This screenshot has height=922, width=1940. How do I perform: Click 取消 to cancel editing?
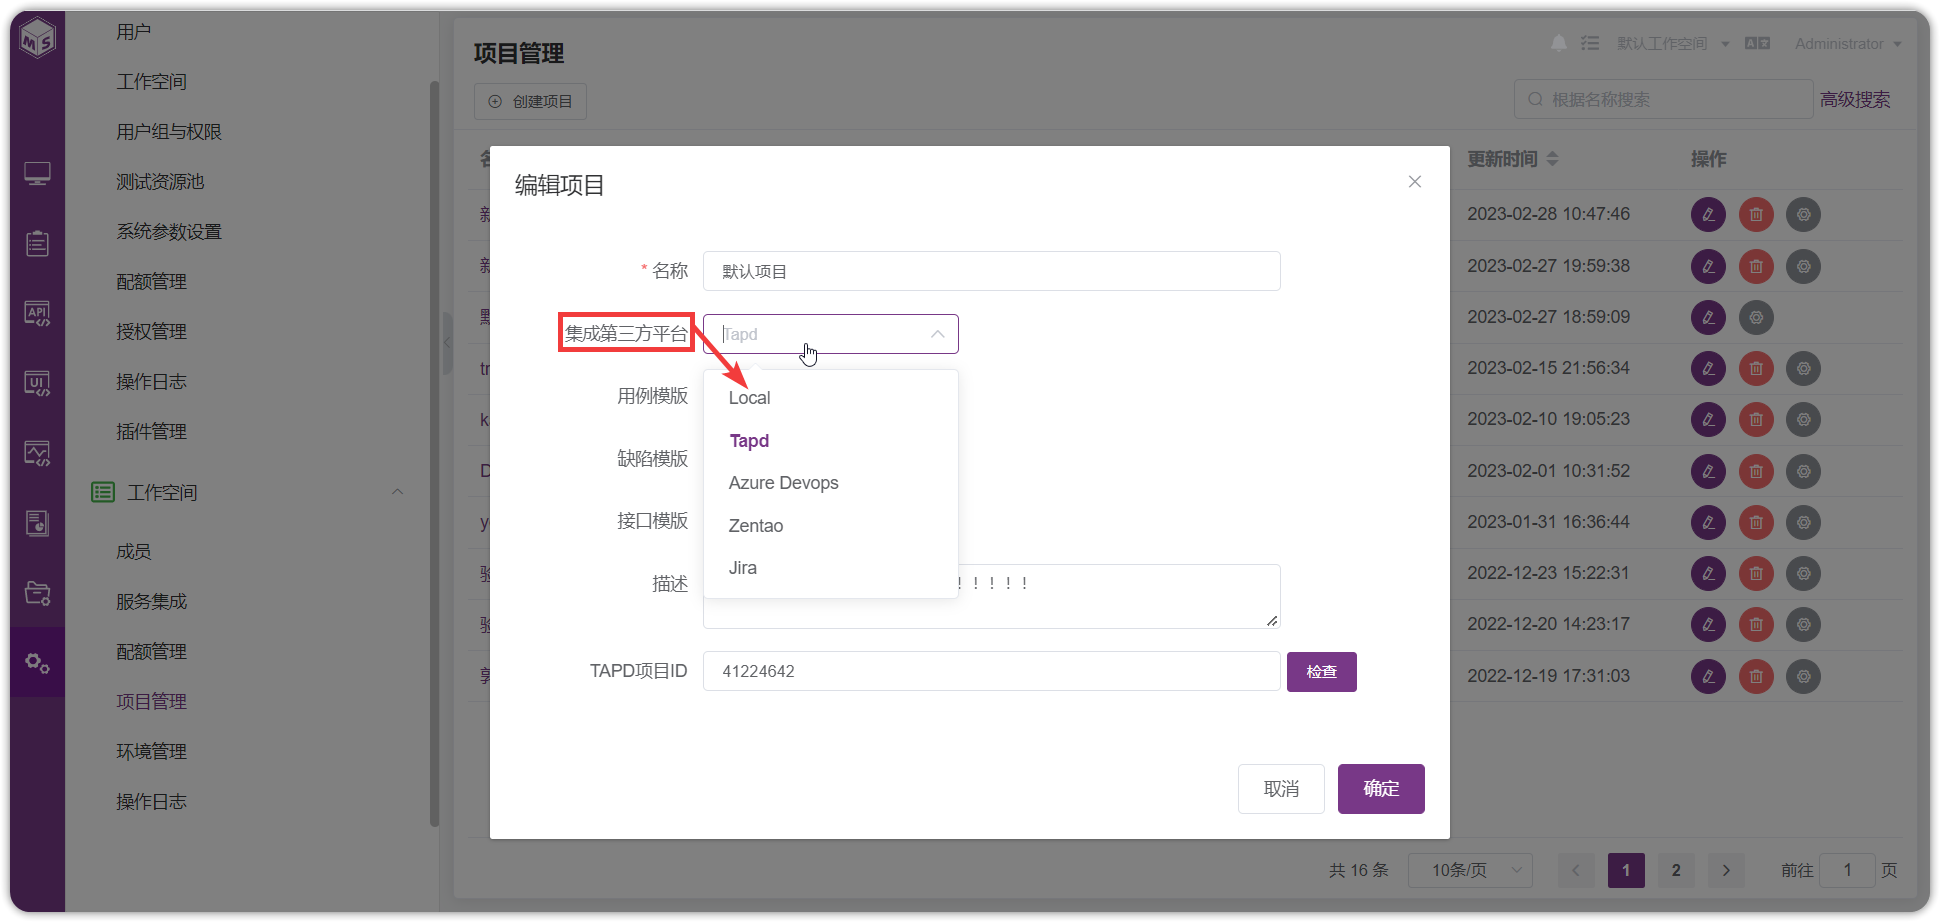(1281, 789)
